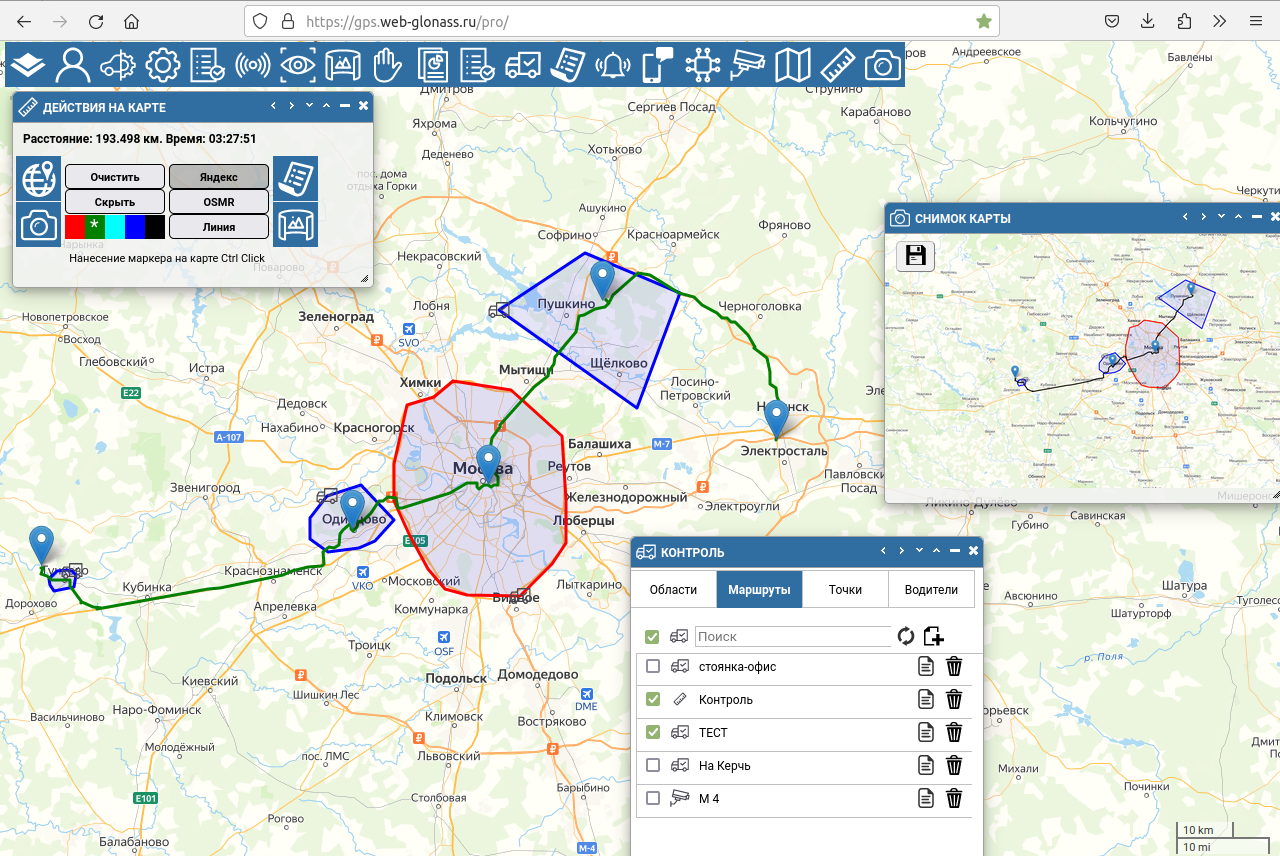Switch to the Области tab
Image resolution: width=1280 pixels, height=856 pixels.
click(673, 590)
